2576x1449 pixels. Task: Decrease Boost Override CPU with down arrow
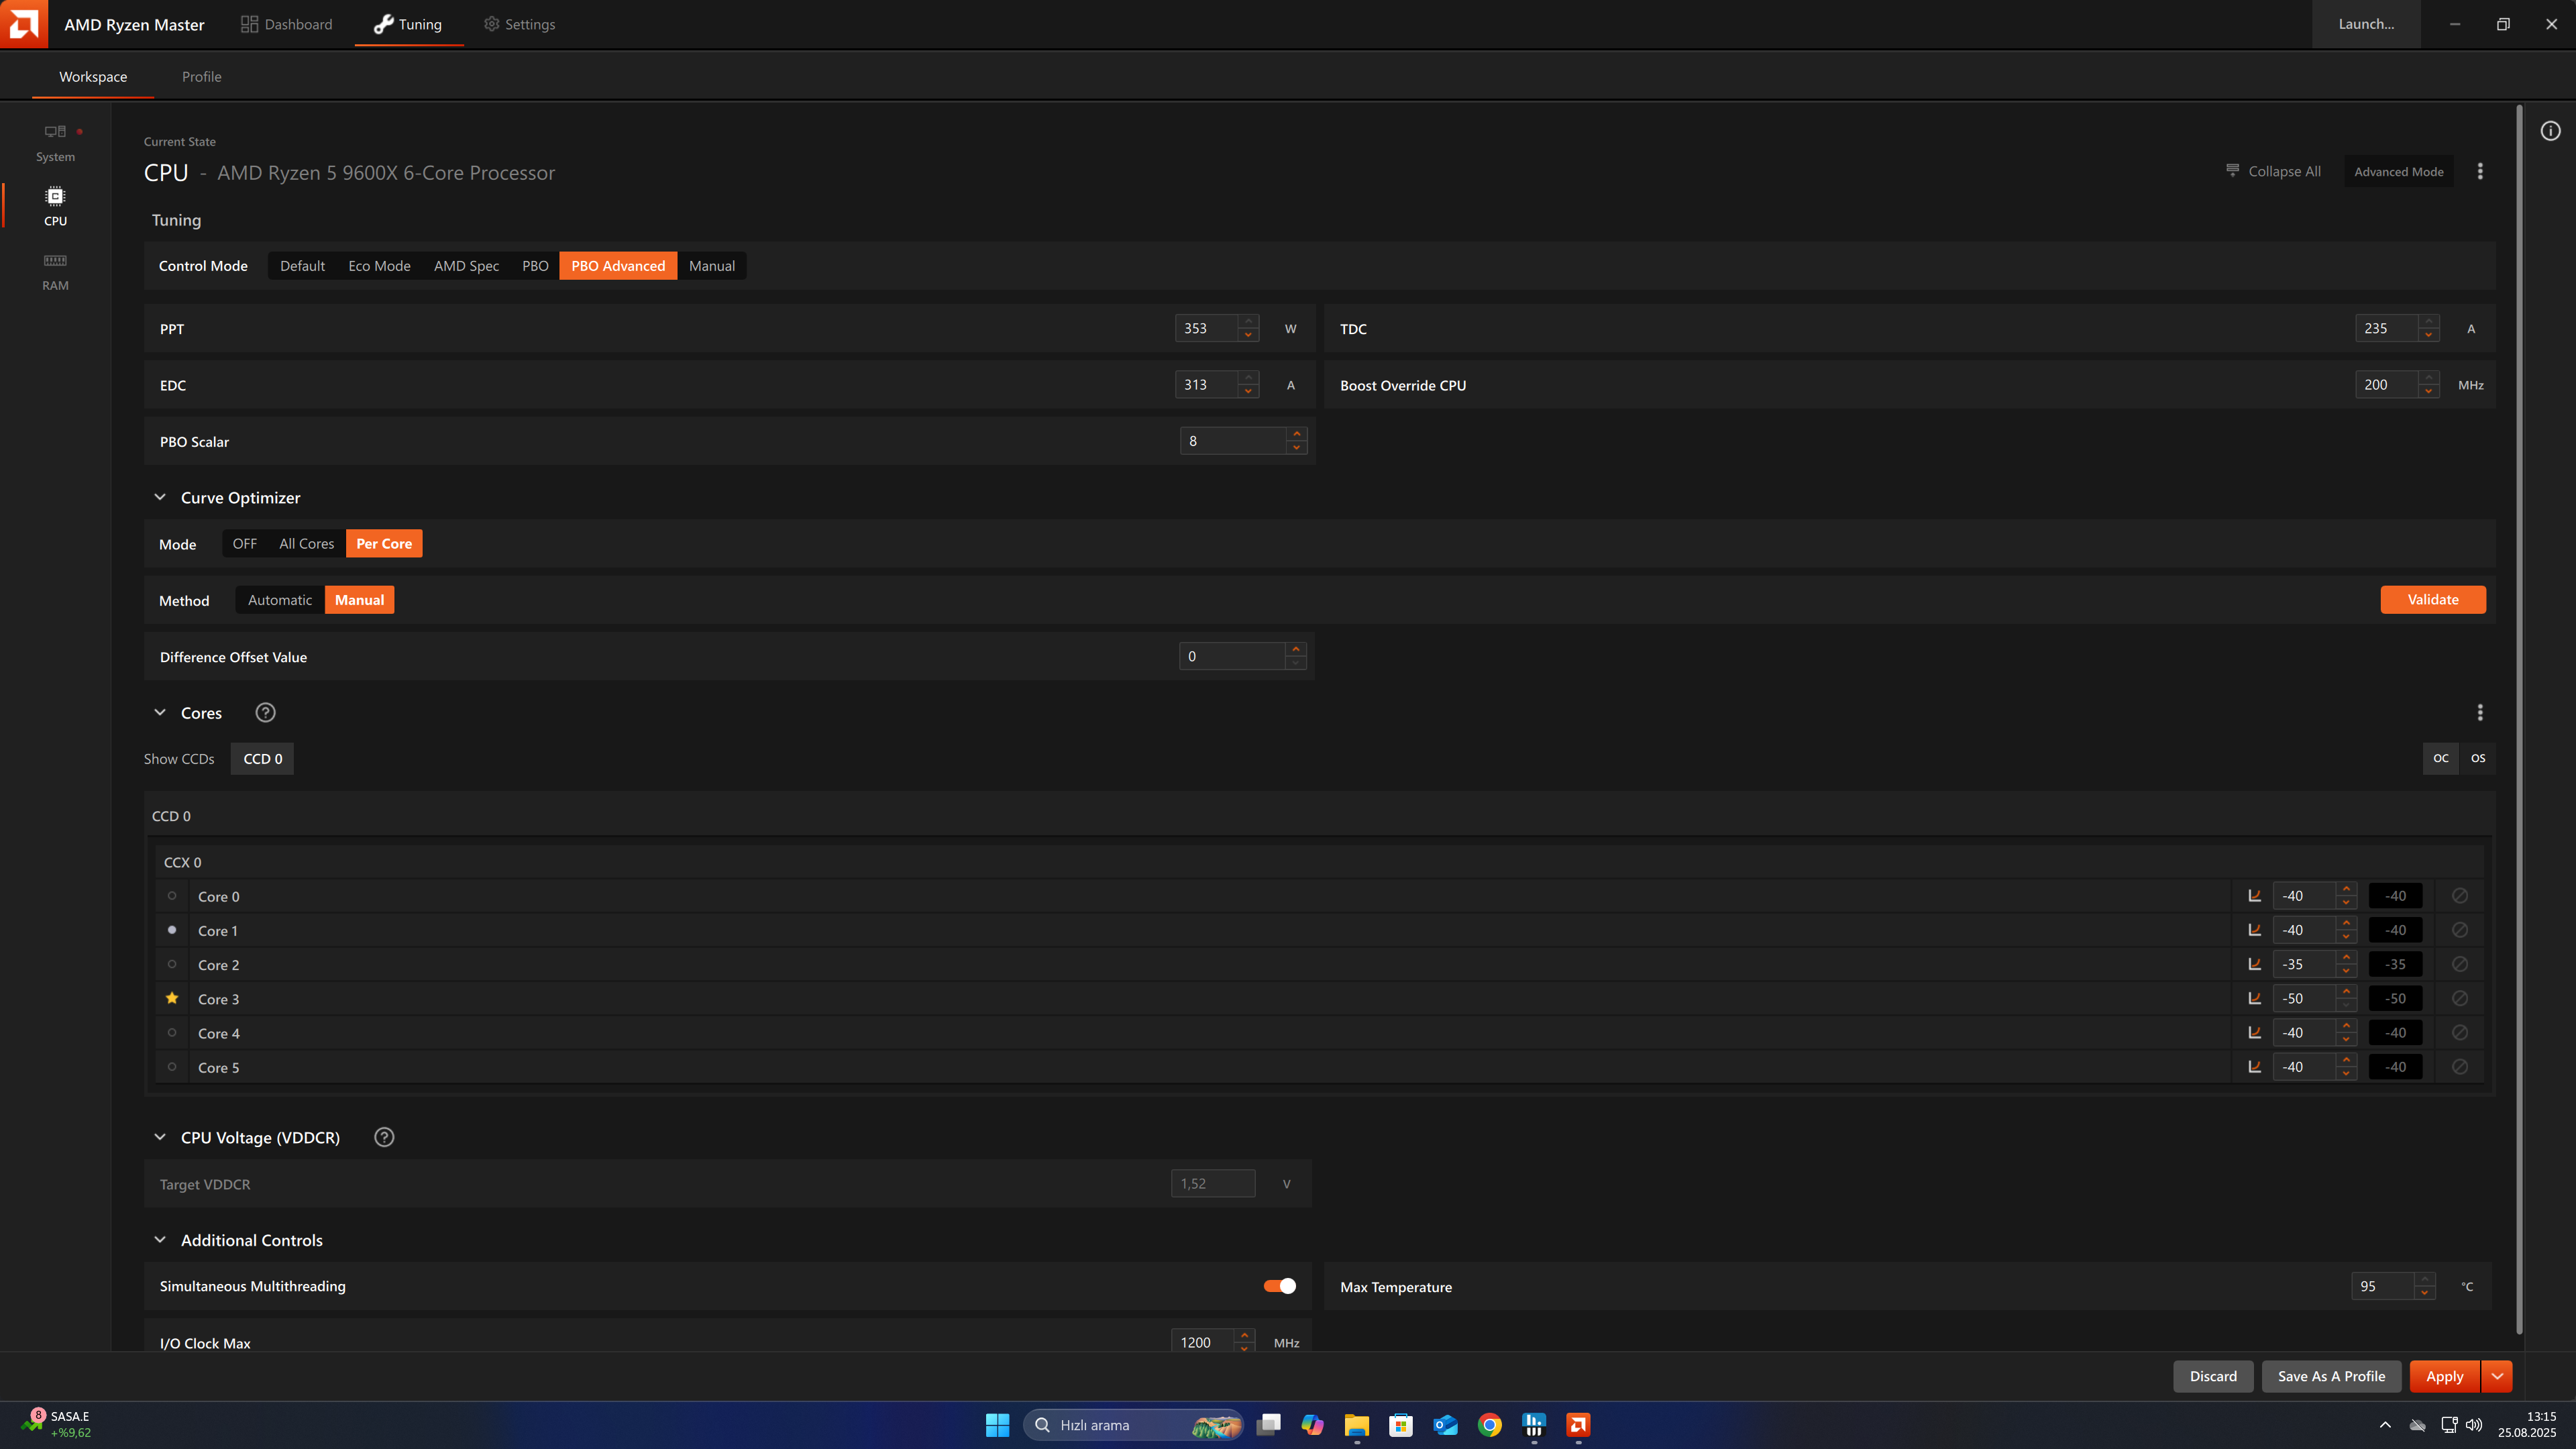tap(2429, 391)
